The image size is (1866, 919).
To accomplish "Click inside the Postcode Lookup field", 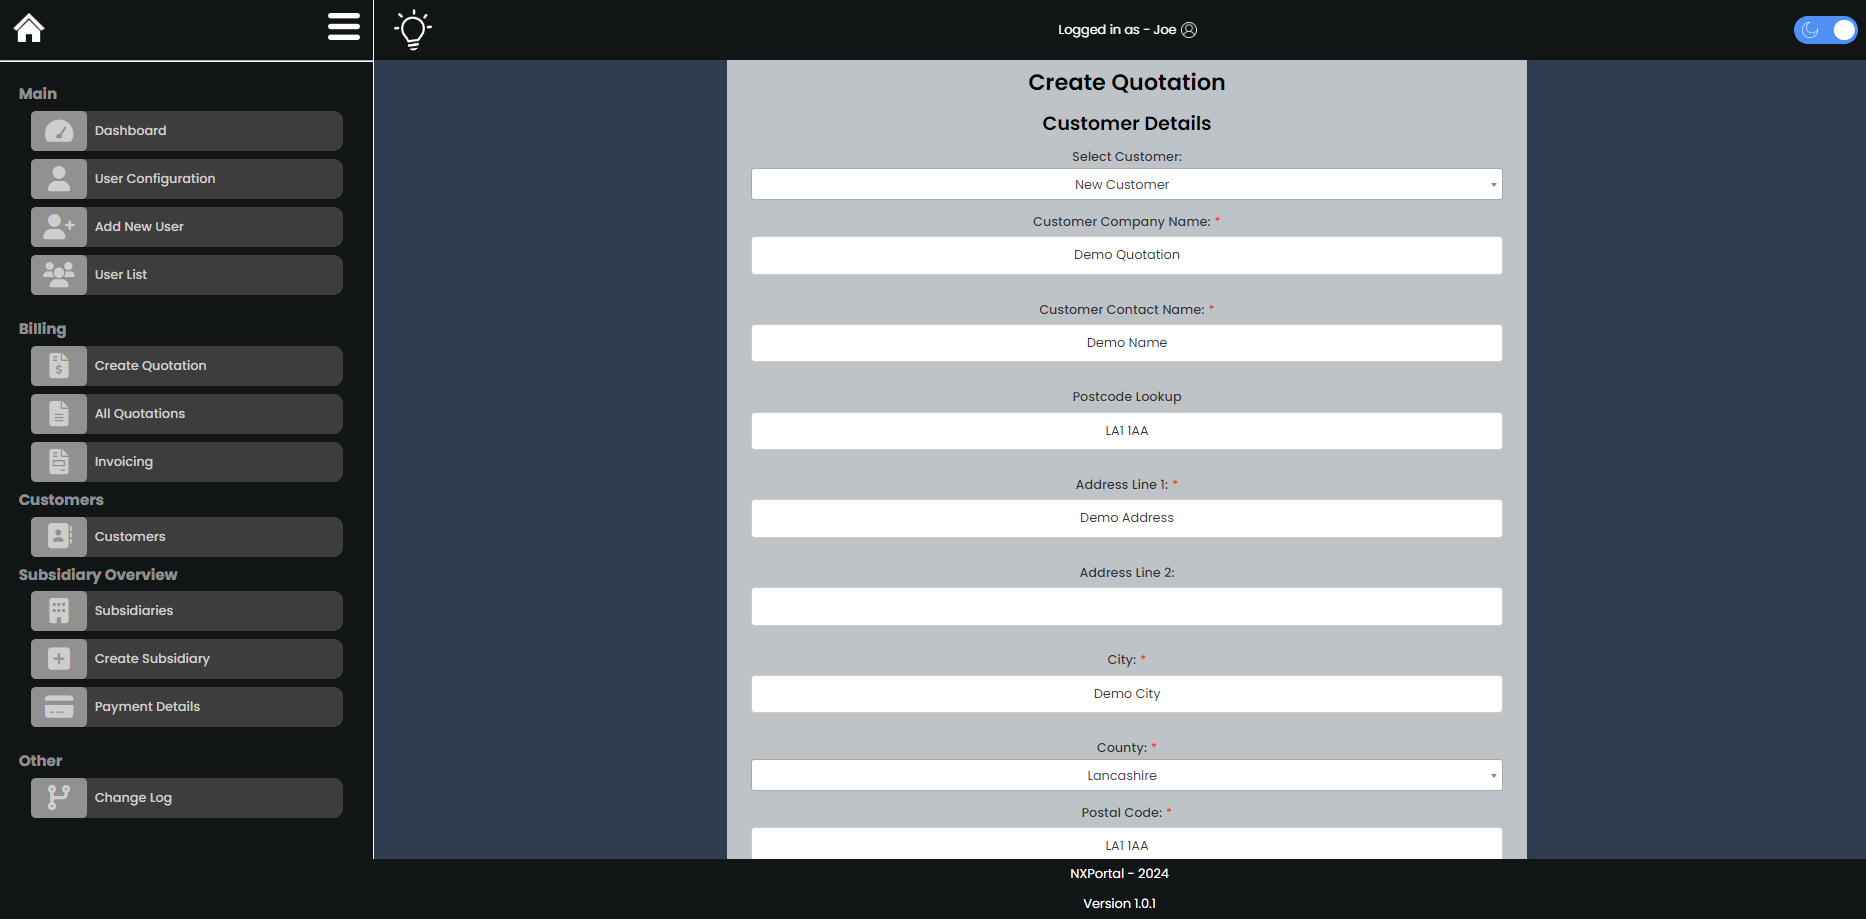I will pos(1126,430).
